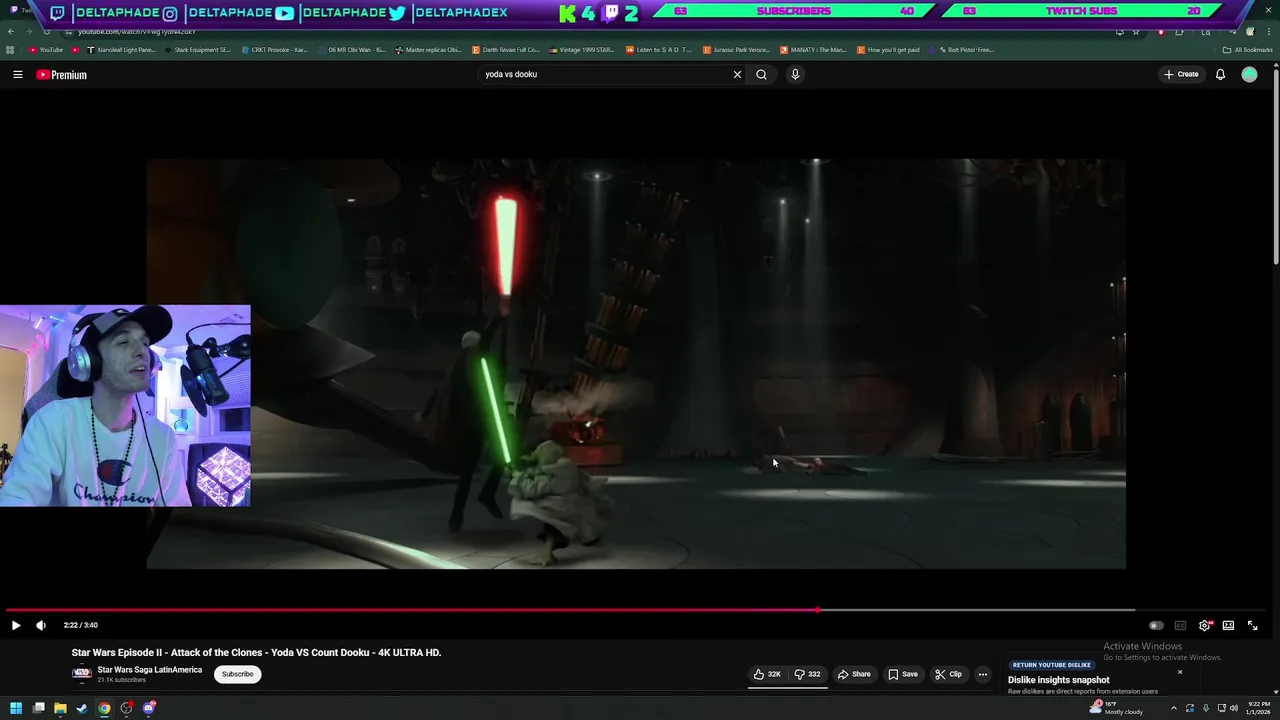Enter full screen mode
The width and height of the screenshot is (1280, 720).
pyautogui.click(x=1252, y=625)
